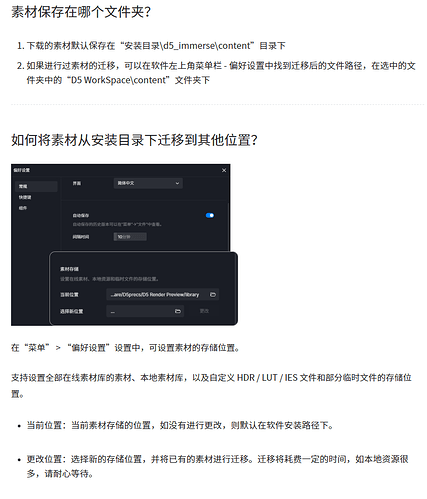427x499 pixels.
Task: Click heading 如何将素材从安装目录下迁移到其他位置
Action: 134,140
